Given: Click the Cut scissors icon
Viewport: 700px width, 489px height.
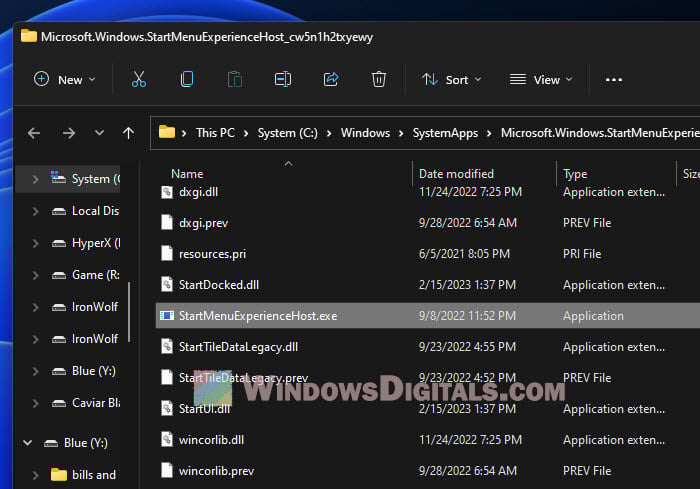Looking at the screenshot, I should pos(139,79).
